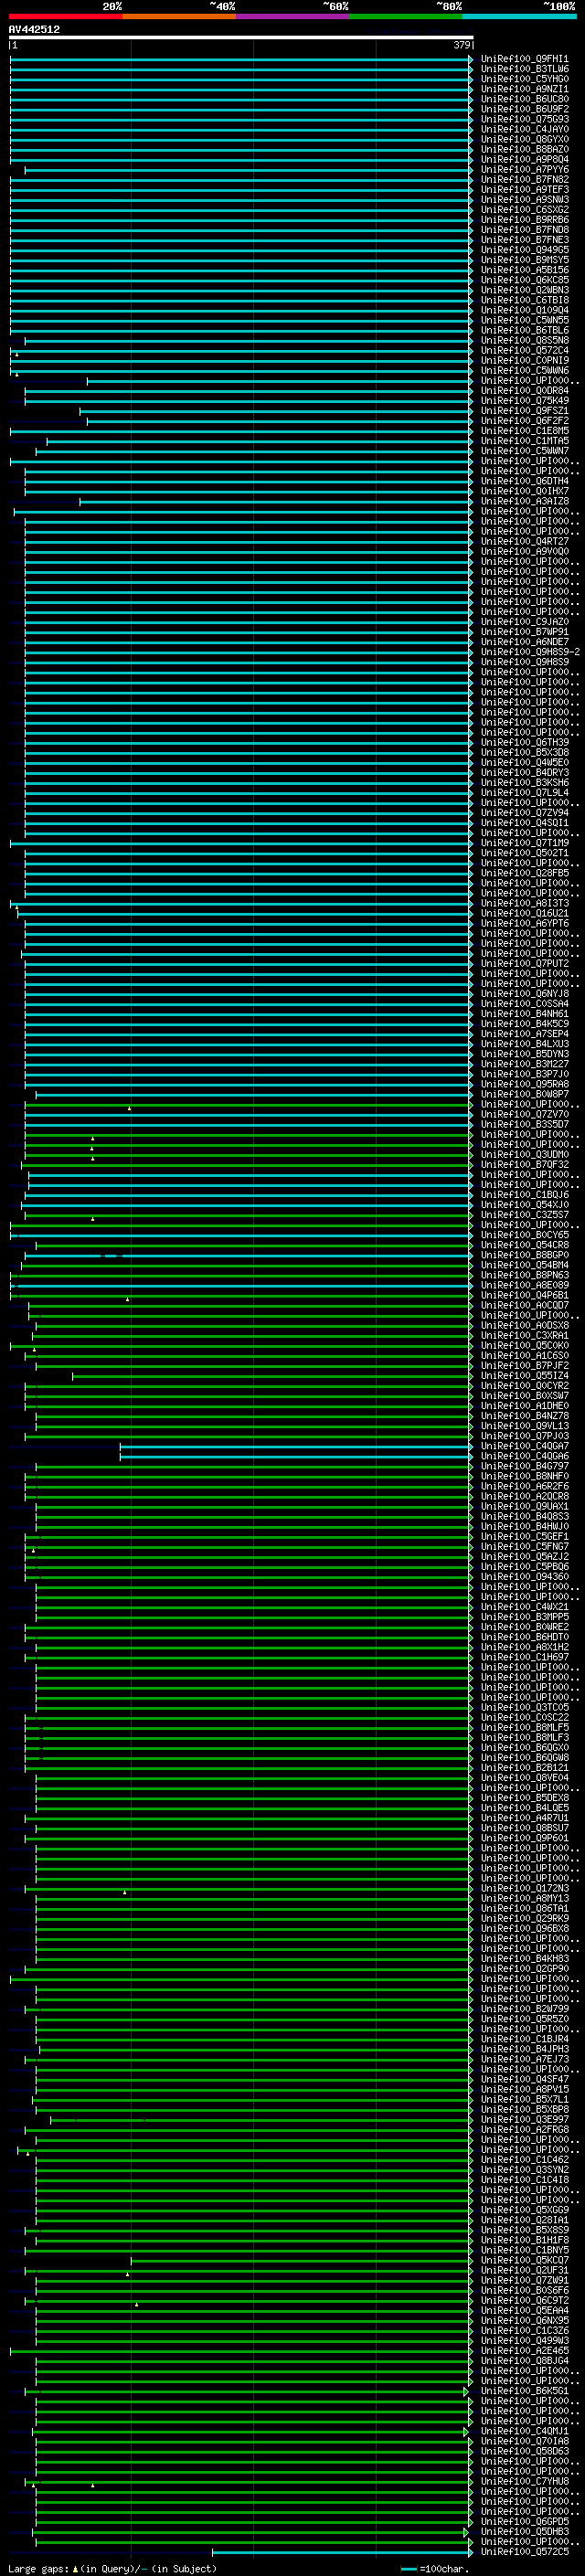Screen dimensions: 585x2576
Task: Click the UniRef100_B9MSY5 hit label
Action: tap(525, 259)
